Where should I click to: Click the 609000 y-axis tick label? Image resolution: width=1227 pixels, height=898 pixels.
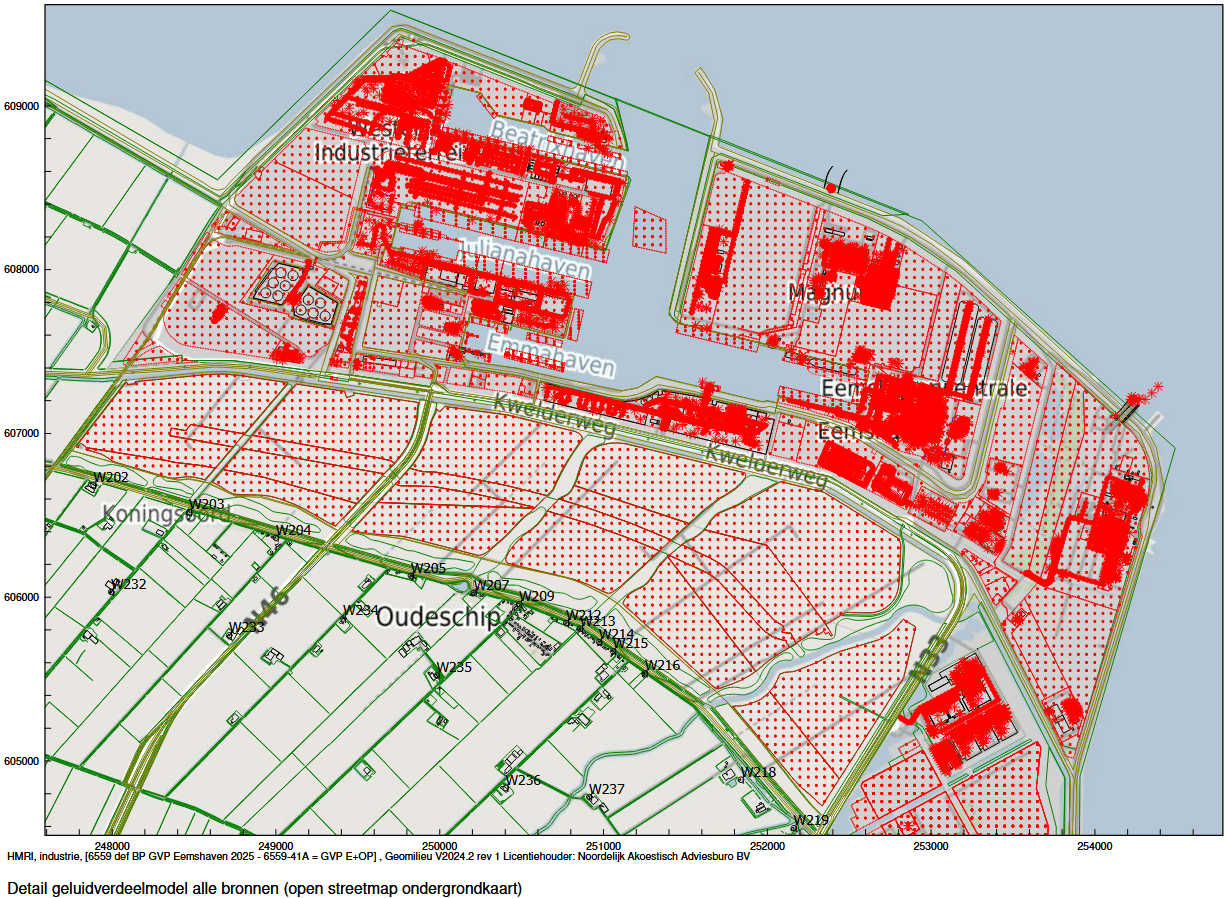coord(22,106)
